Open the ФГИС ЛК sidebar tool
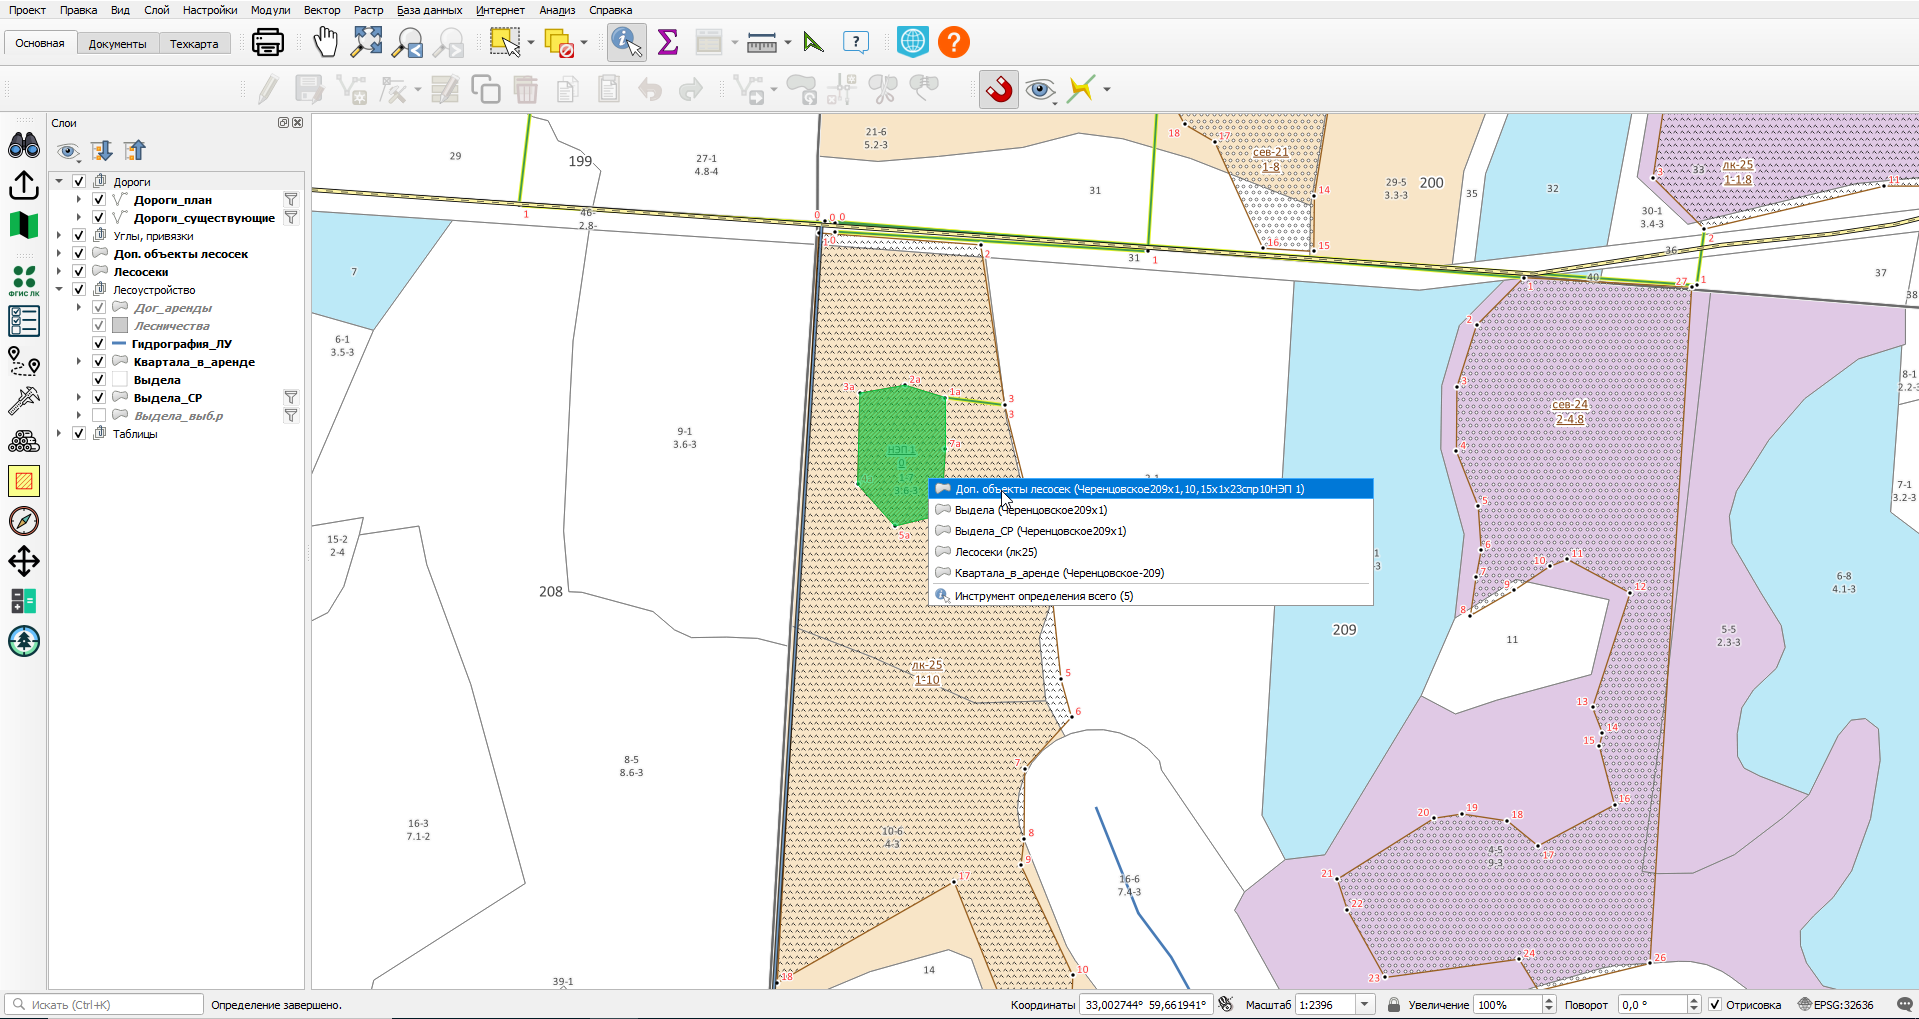Viewport: 1919px width, 1019px height. click(x=24, y=280)
